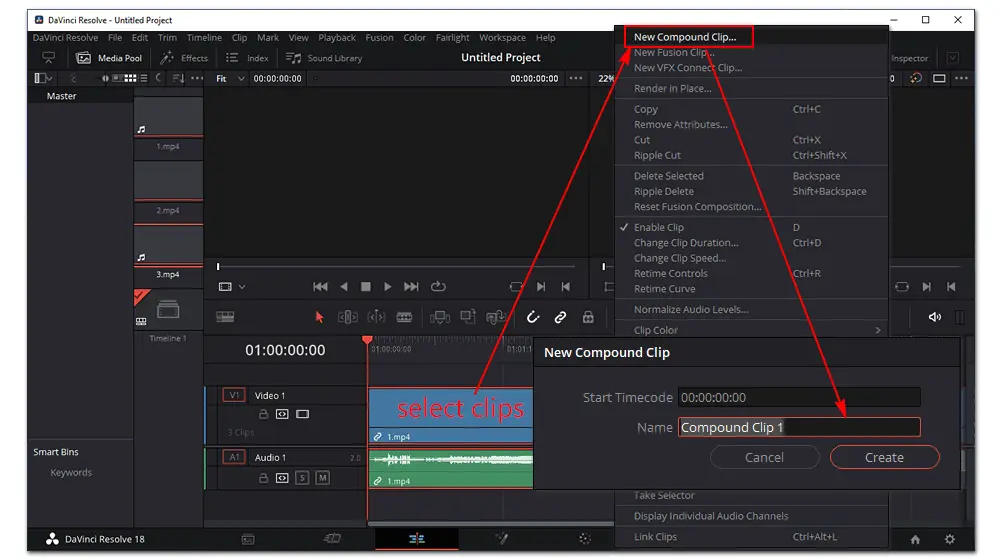
Task: Go to Project Home icon
Action: (915, 539)
